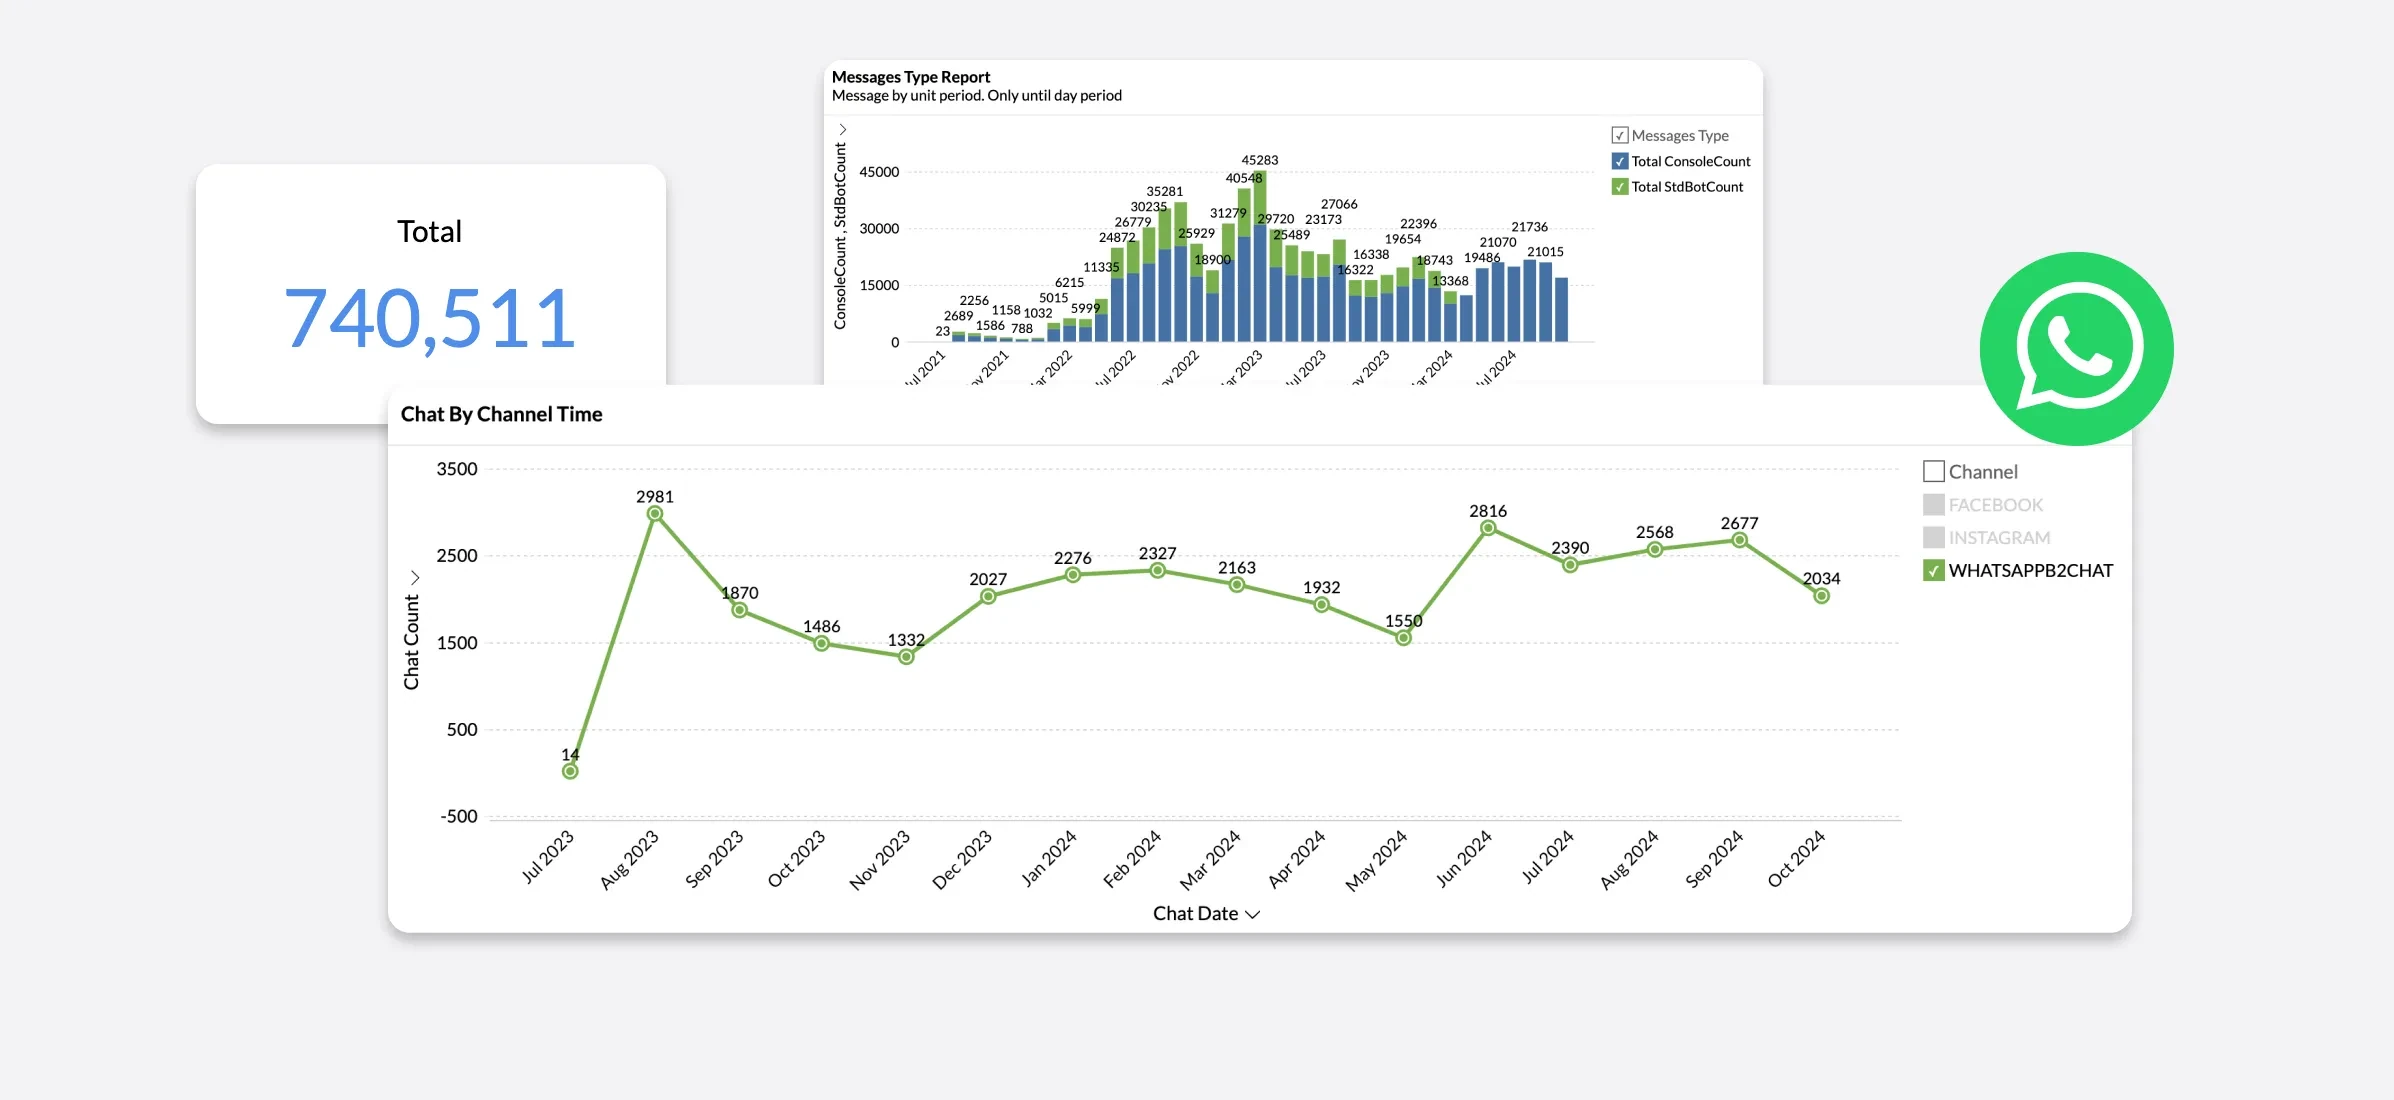
Task: Click the Mar 2024 point labeled 2163
Action: pos(1237,585)
